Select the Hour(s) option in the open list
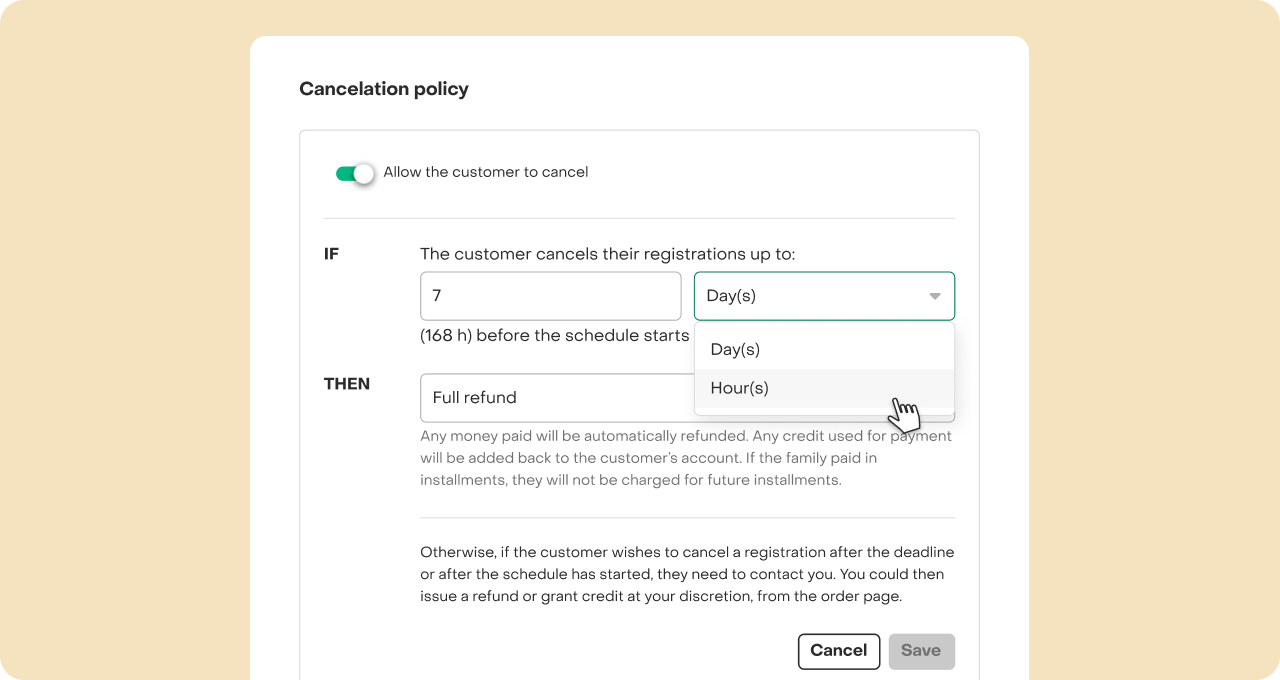The image size is (1280, 680). pos(824,388)
